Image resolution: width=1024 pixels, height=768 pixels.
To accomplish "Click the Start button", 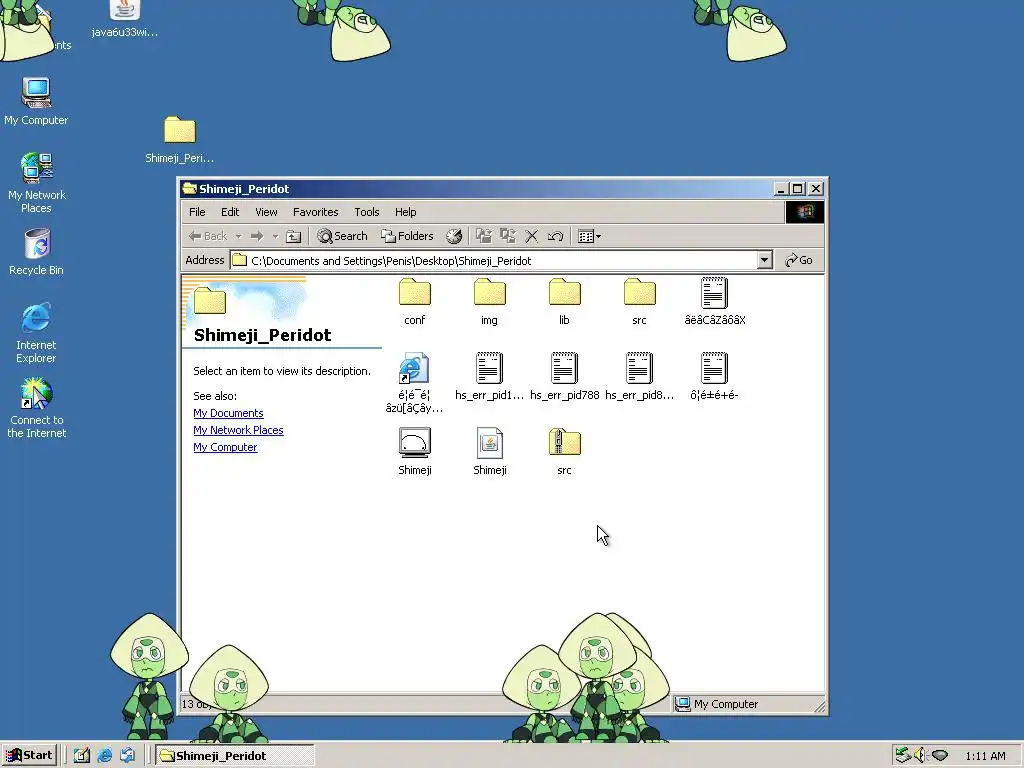I will 29,756.
